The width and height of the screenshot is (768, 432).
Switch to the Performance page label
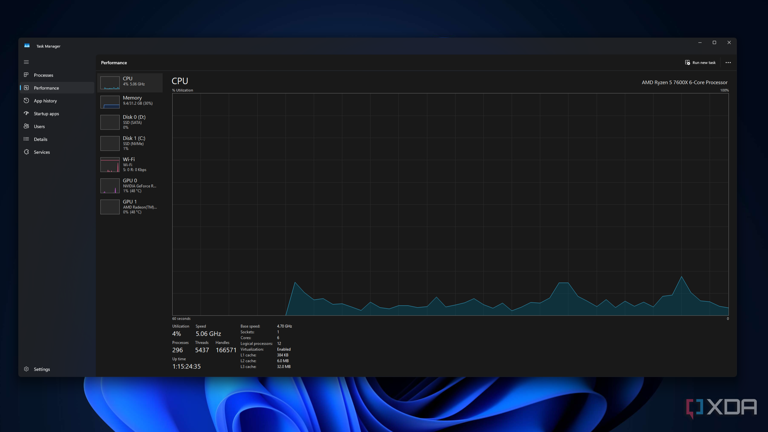[47, 88]
